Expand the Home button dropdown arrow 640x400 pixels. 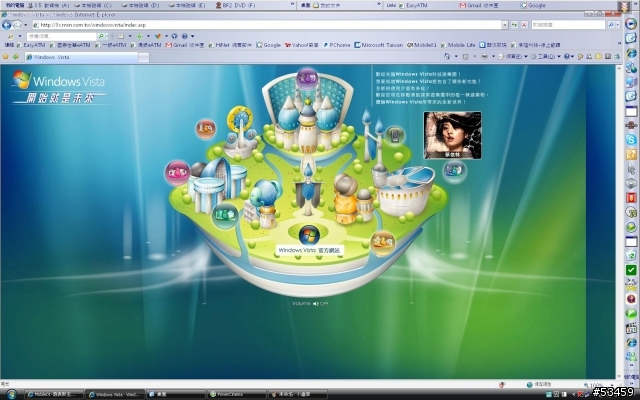coord(456,57)
